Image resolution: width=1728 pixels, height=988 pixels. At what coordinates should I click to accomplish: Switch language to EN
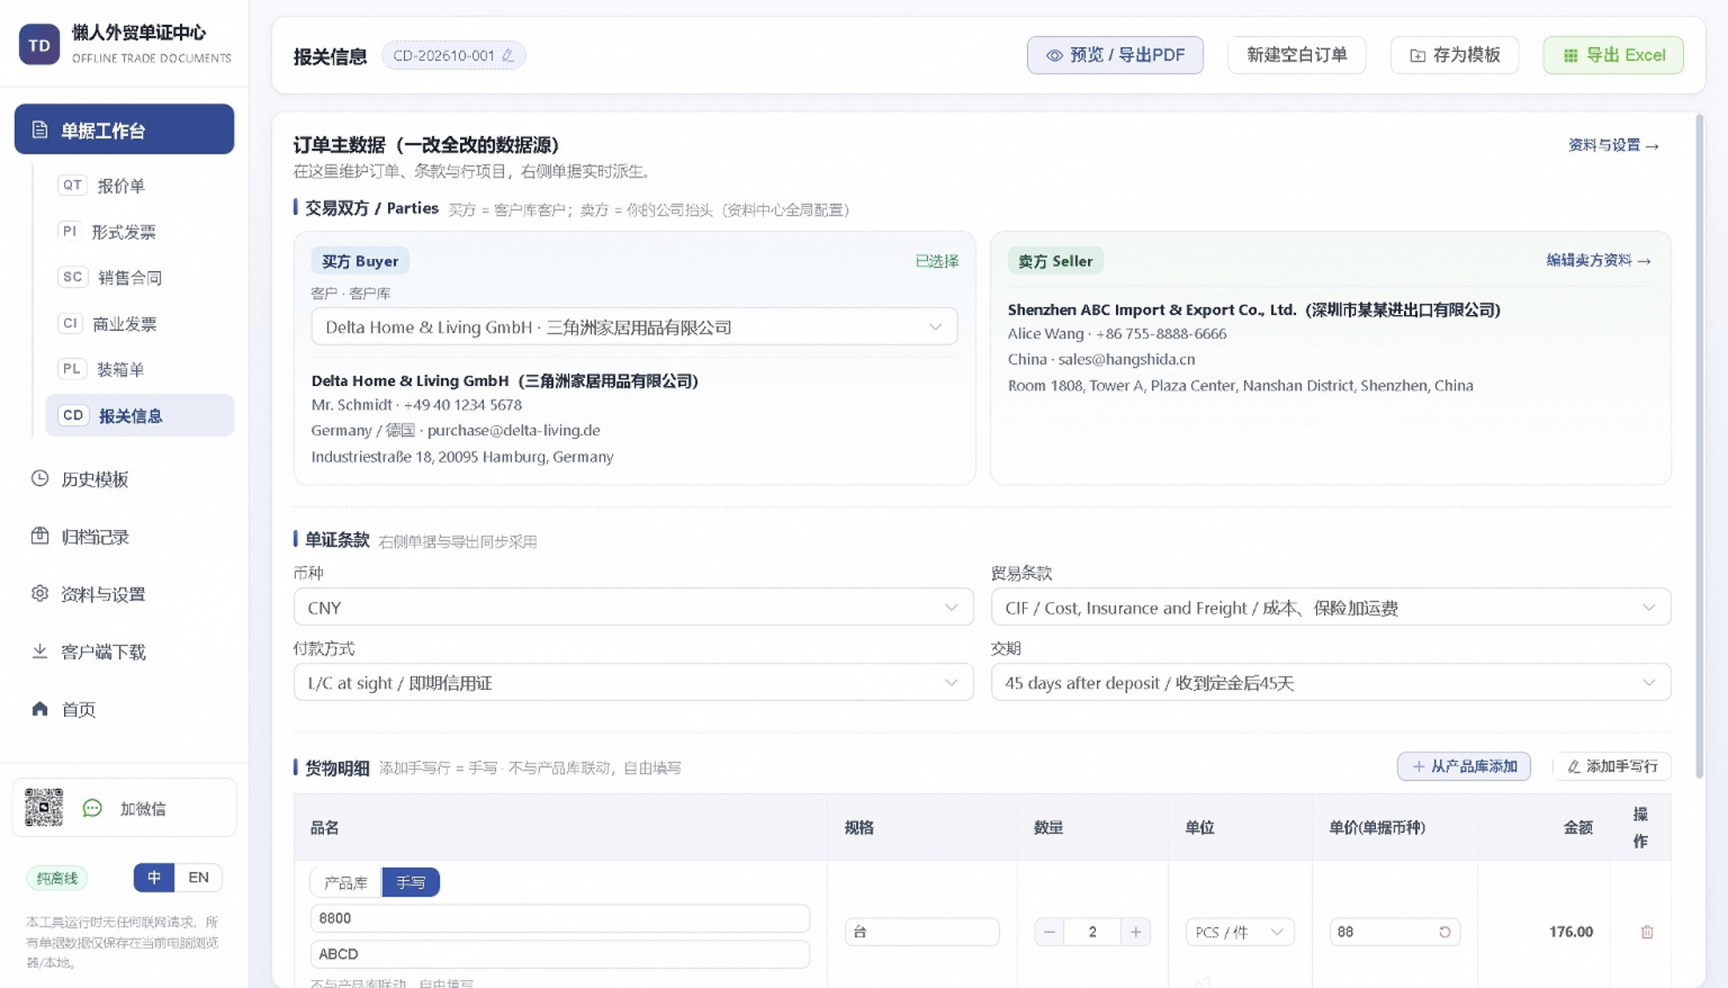pos(198,877)
